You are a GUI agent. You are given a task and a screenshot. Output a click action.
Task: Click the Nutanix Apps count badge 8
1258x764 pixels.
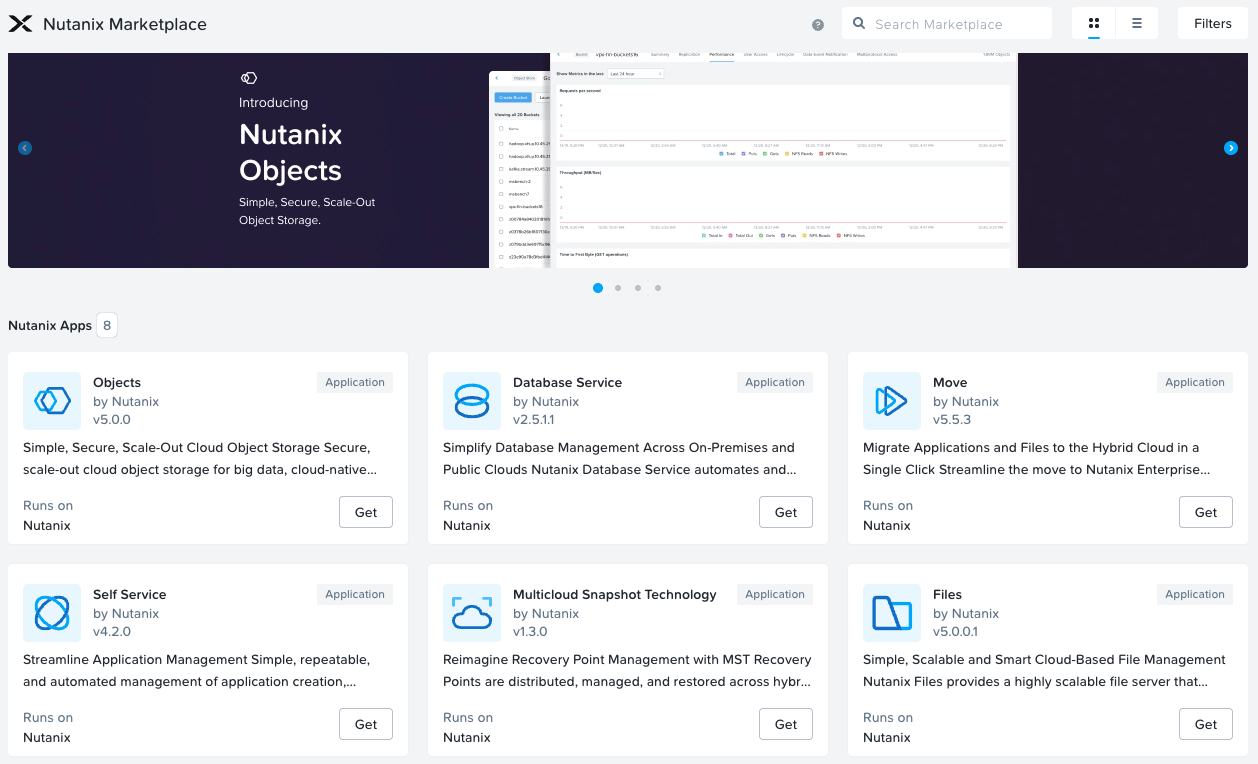pos(107,325)
